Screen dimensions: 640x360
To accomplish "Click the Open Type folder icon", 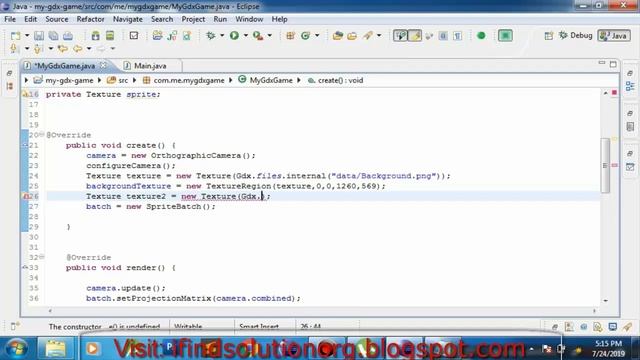I will click(338, 36).
